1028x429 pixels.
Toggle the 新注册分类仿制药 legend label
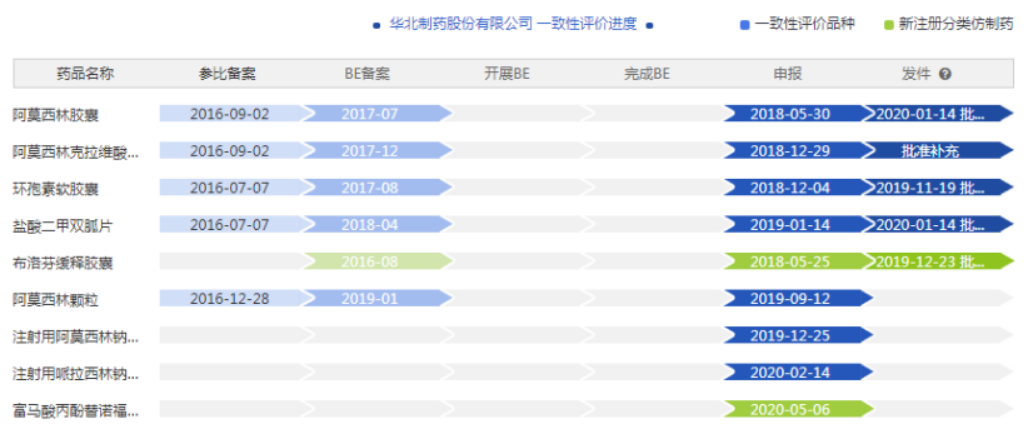click(x=955, y=25)
